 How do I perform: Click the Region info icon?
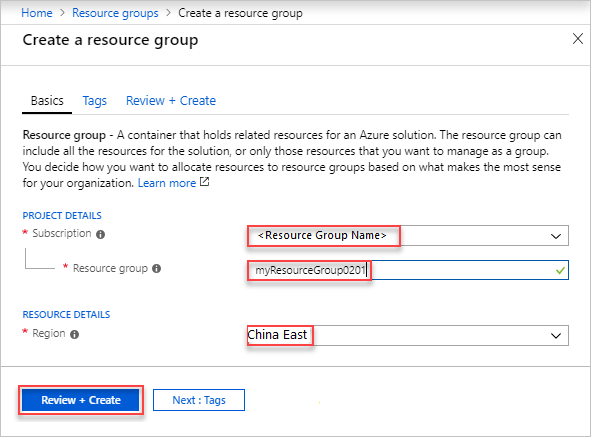(75, 334)
